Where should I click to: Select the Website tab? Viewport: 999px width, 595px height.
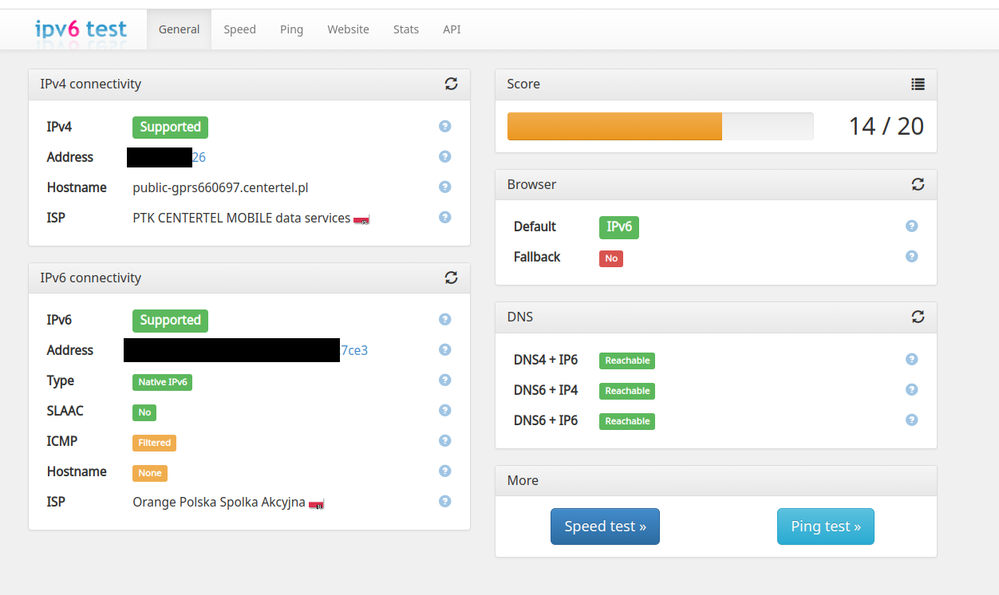tap(348, 30)
